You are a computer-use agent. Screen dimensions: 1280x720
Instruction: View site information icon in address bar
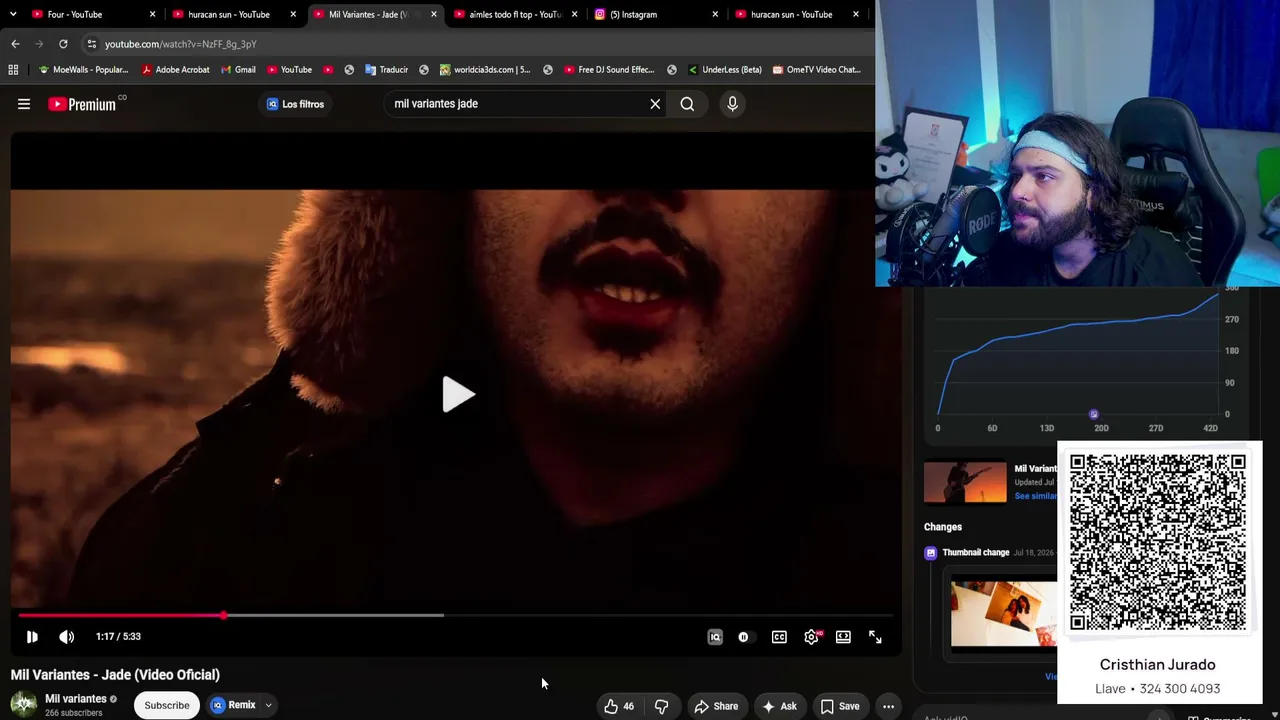coord(91,44)
